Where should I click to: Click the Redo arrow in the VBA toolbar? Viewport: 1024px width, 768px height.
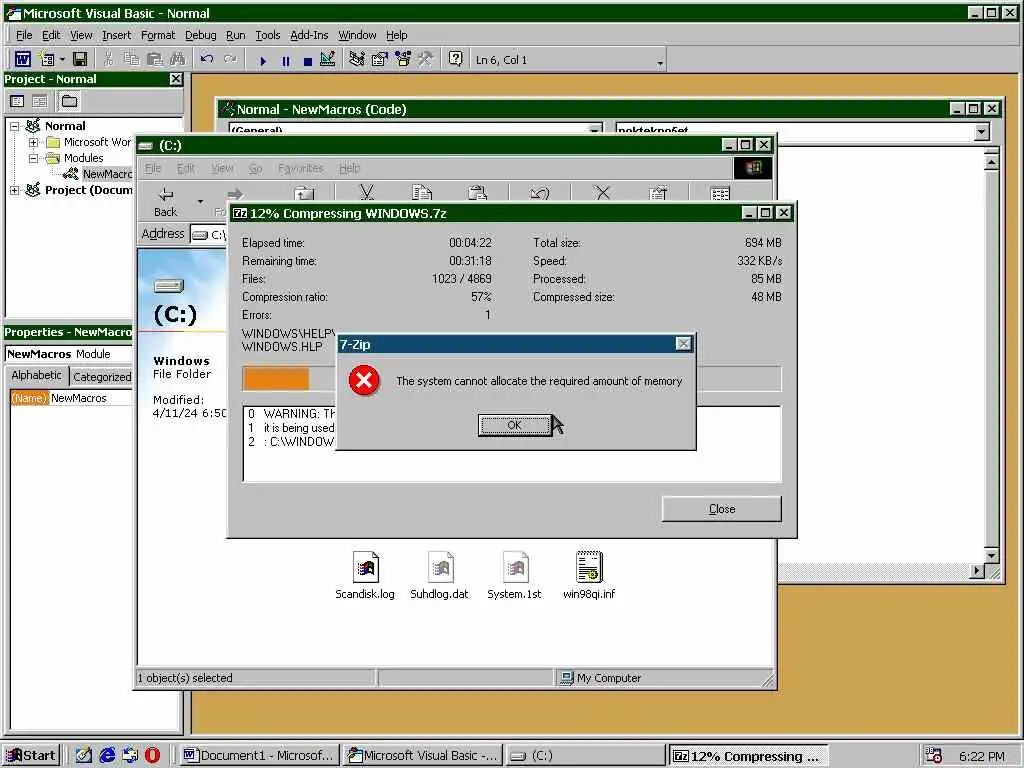coord(230,59)
